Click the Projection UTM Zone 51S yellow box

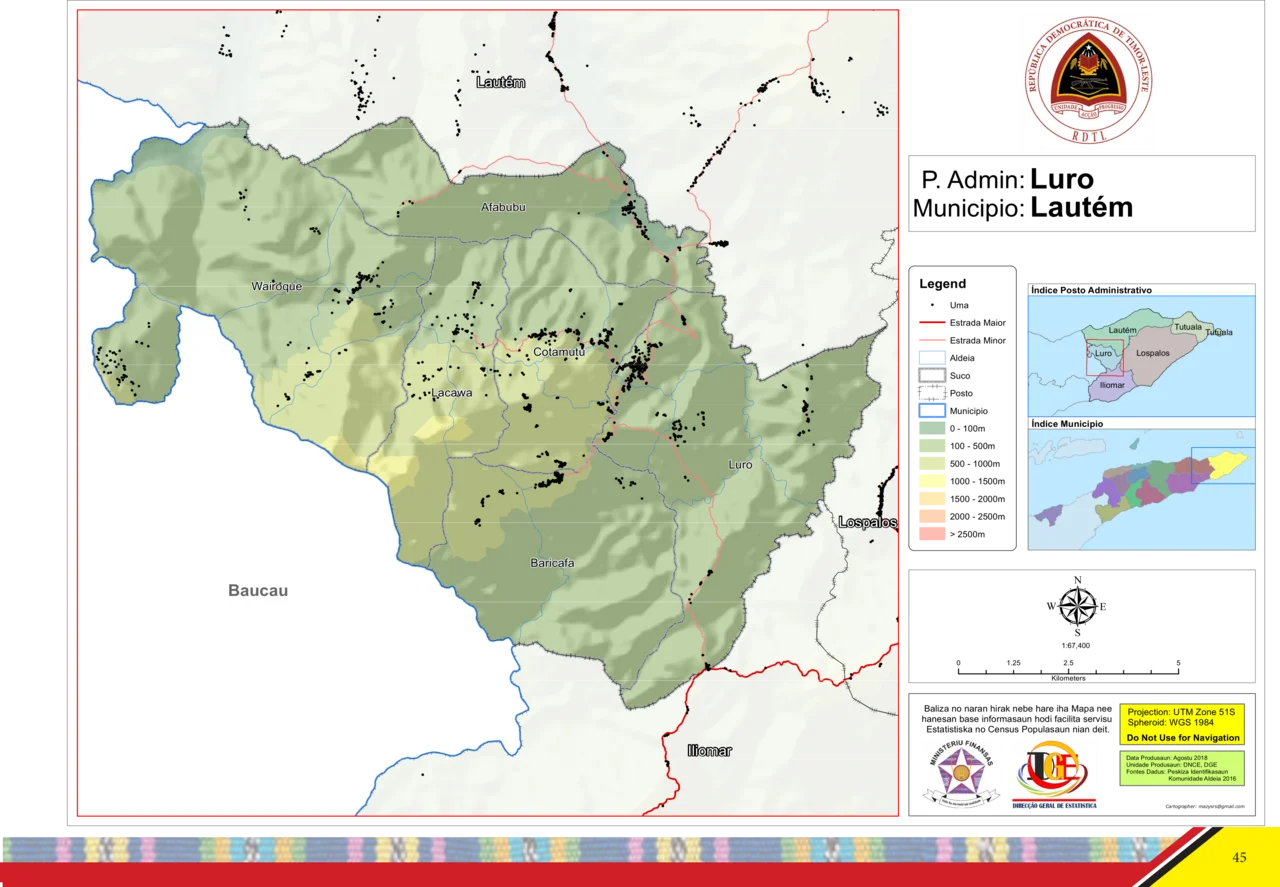point(1181,724)
